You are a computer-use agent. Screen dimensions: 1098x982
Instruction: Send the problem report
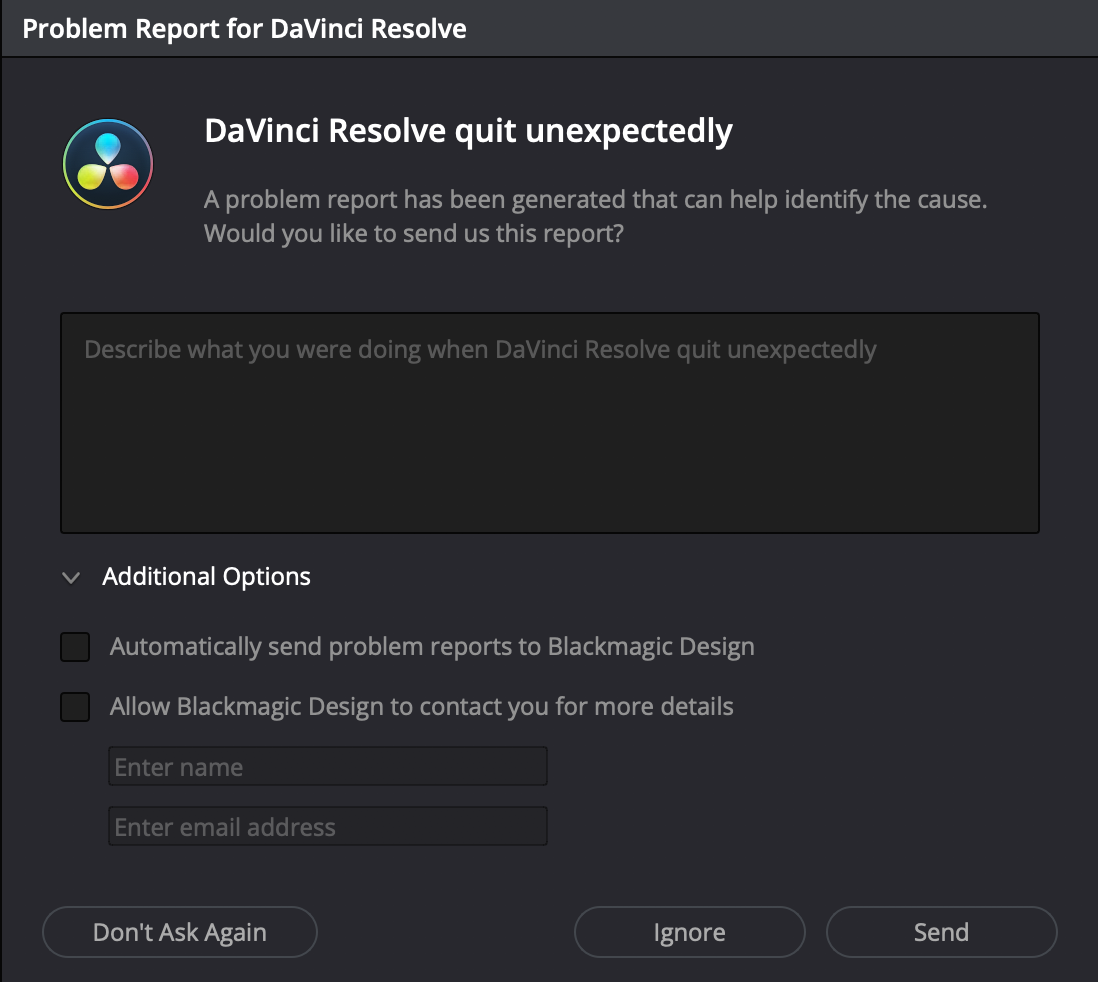[x=942, y=932]
